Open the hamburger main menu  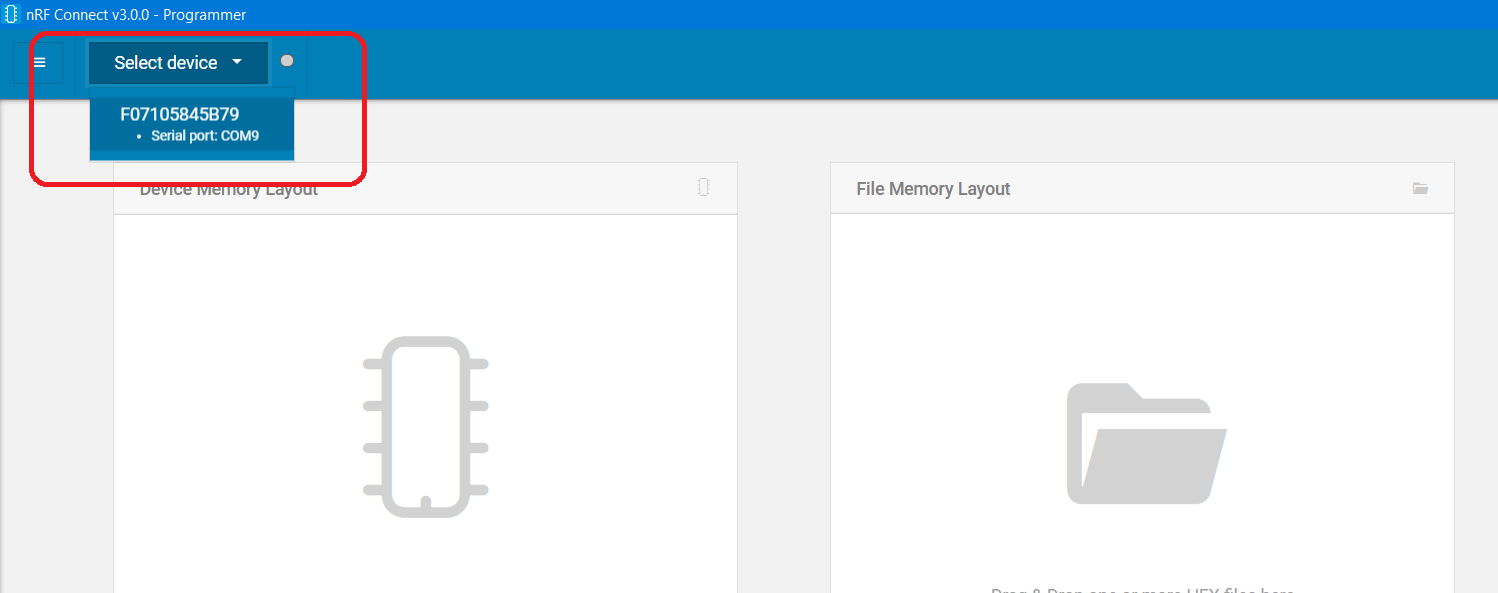click(x=39, y=62)
